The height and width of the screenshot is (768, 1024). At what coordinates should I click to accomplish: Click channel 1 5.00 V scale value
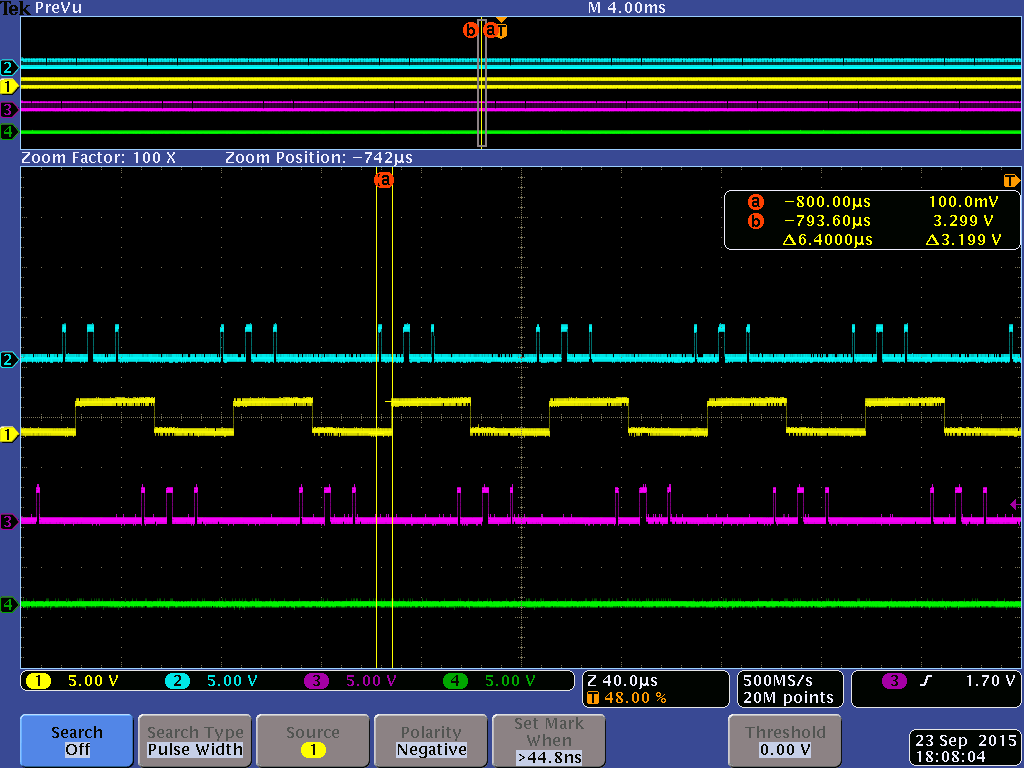point(93,681)
